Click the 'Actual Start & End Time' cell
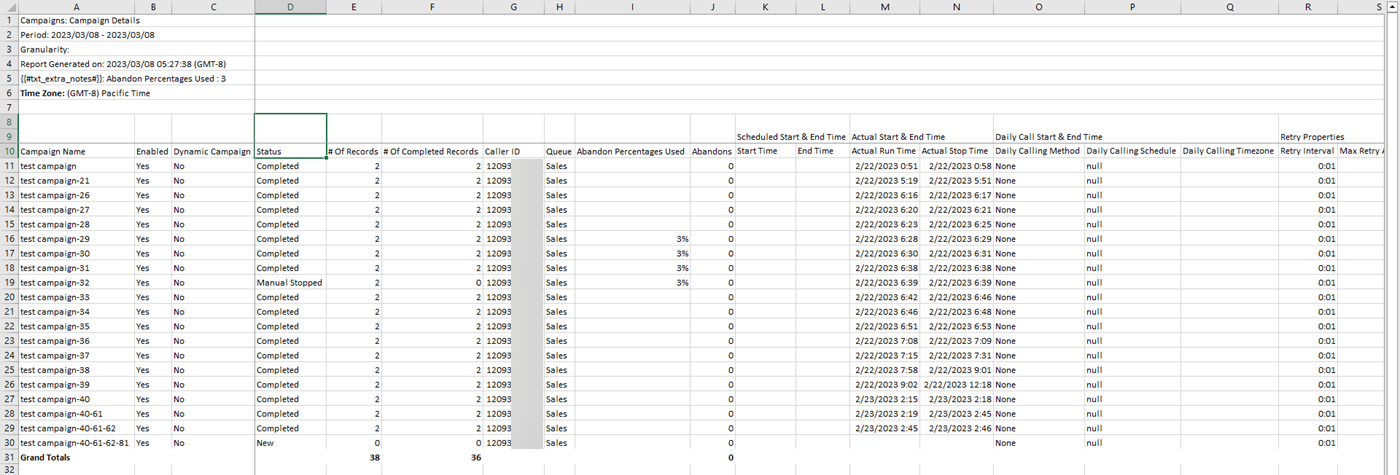The image size is (1400, 475). (898, 137)
